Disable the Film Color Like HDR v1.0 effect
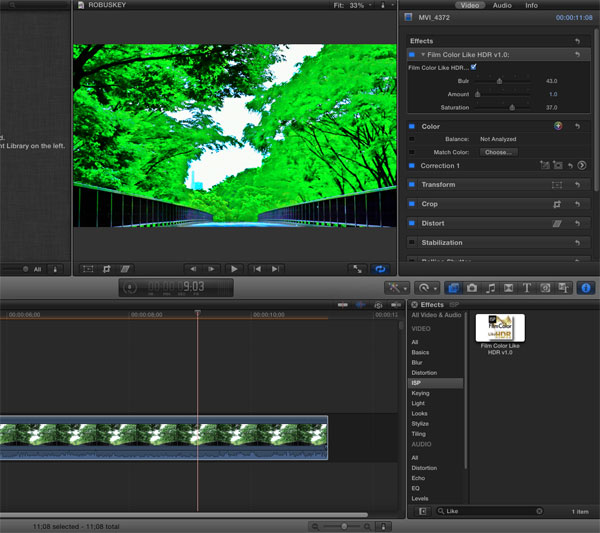 coord(412,55)
